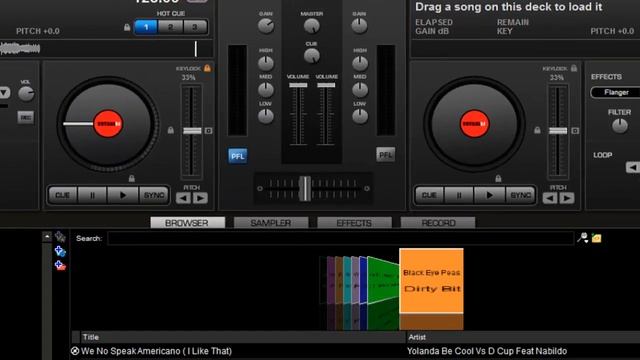The height and width of the screenshot is (360, 640).
Task: Nudge left deck pitch up arrow
Action: point(200,198)
